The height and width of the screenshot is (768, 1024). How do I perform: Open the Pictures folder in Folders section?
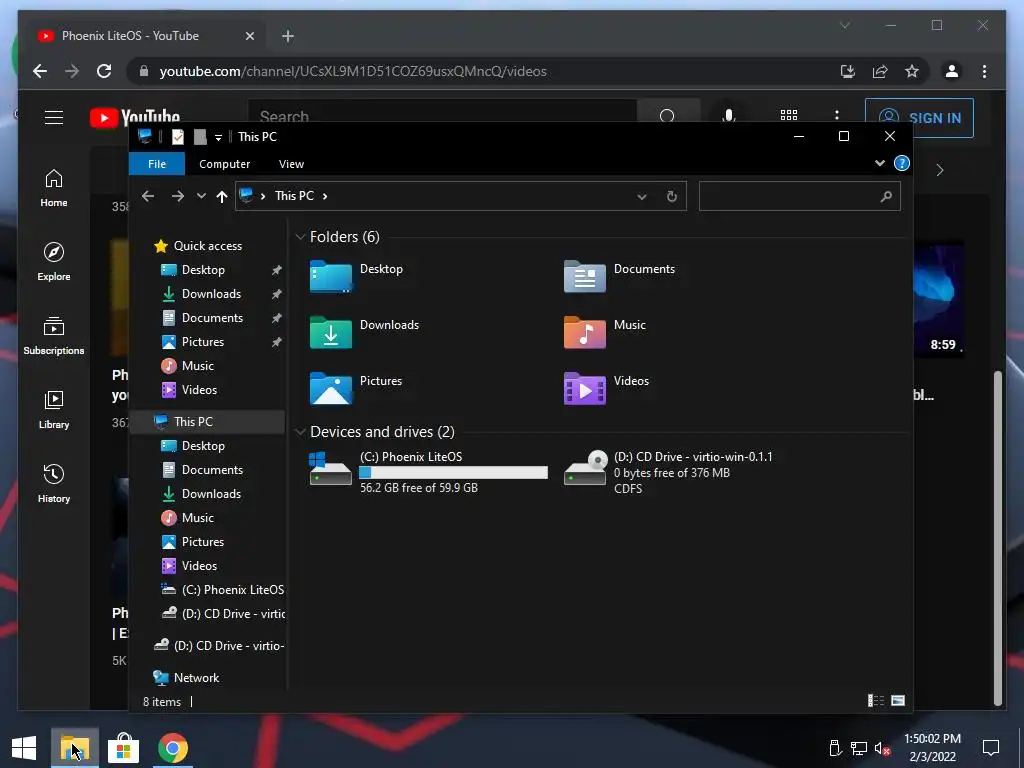coord(330,389)
